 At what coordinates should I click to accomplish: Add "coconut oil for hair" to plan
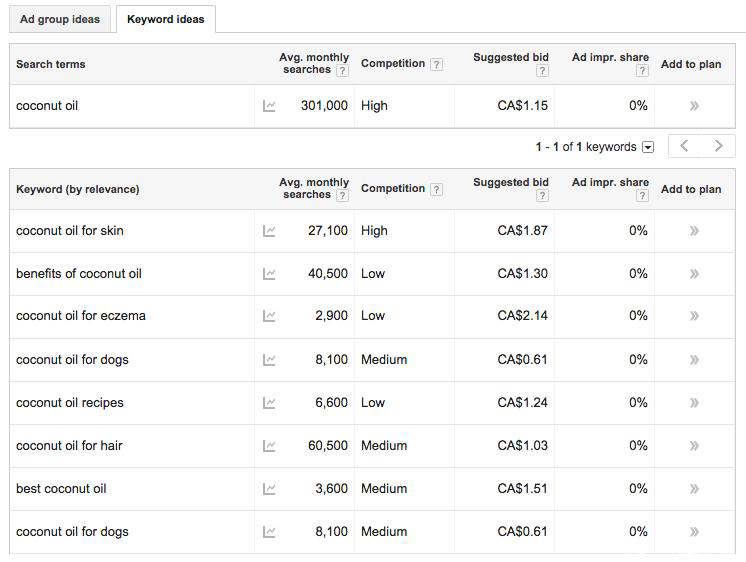694,446
